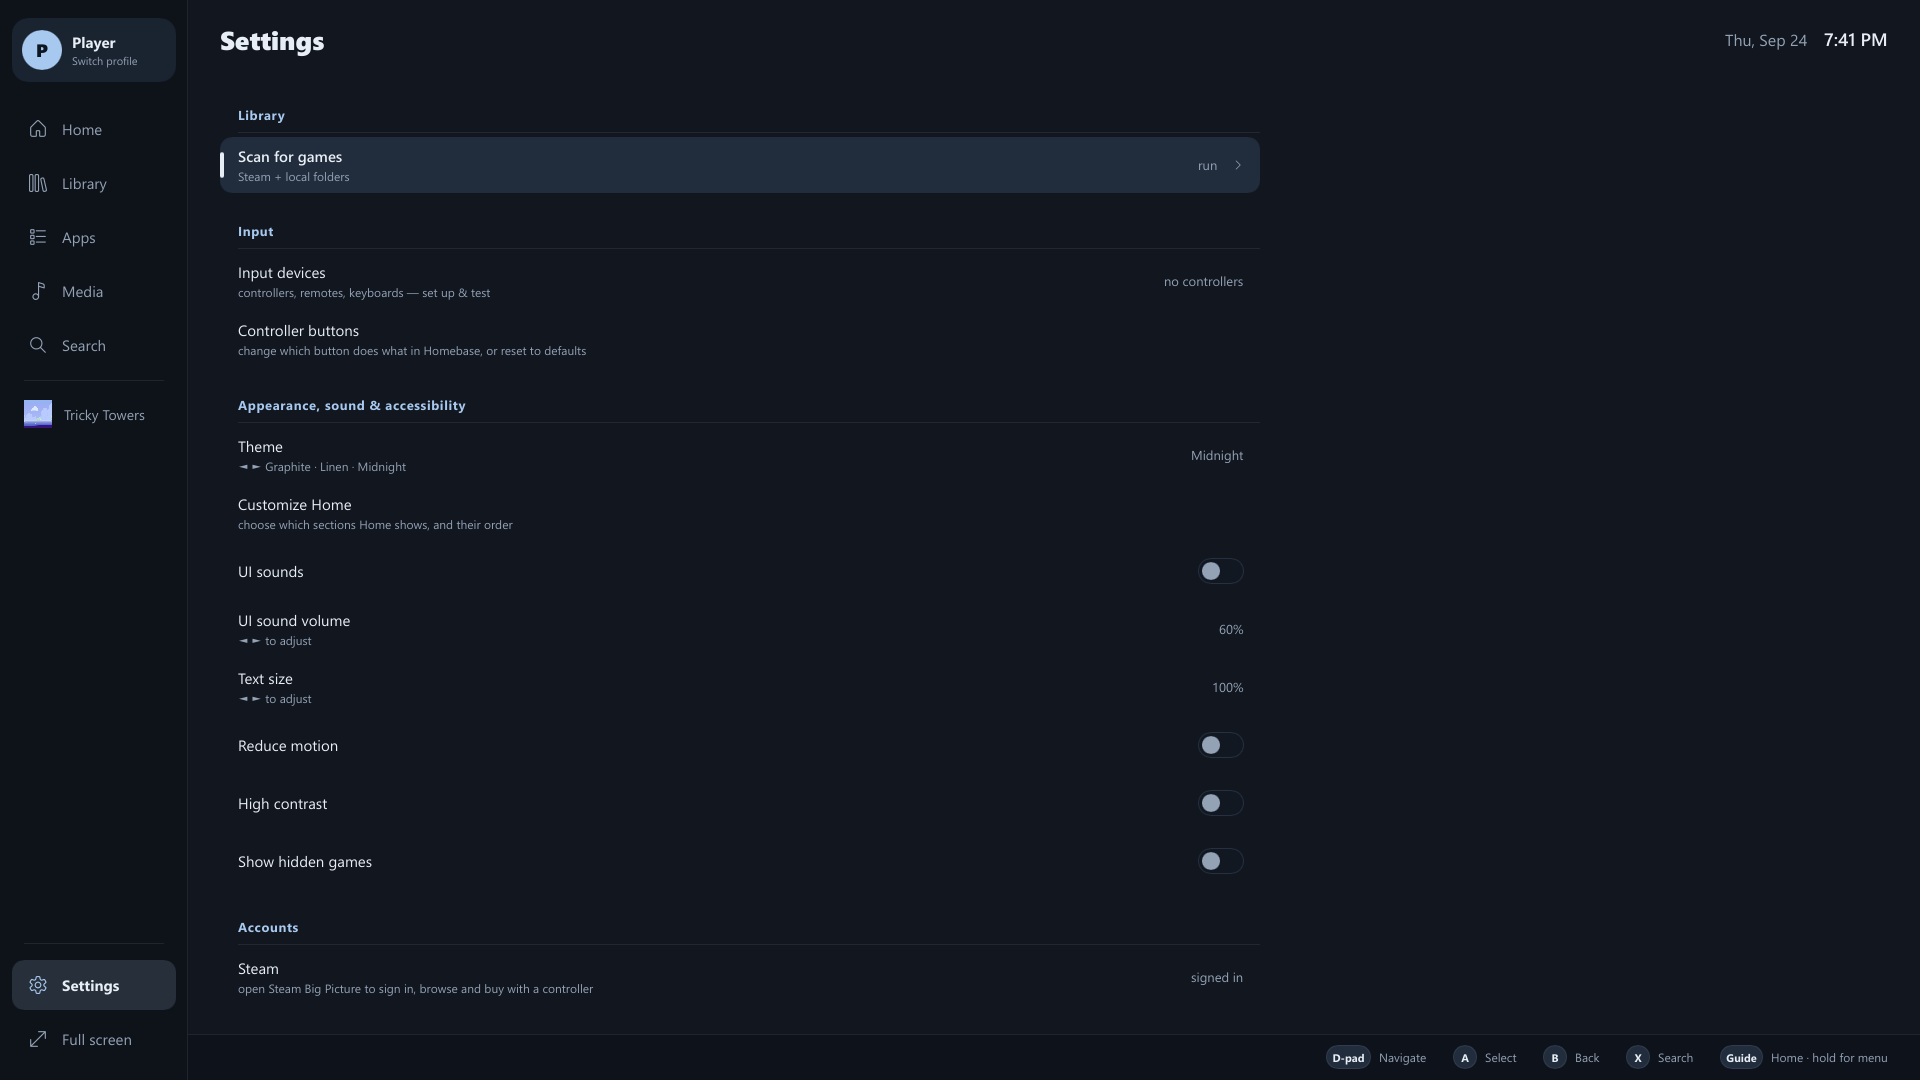Click the Media music note icon
The height and width of the screenshot is (1080, 1920).
pos(38,291)
